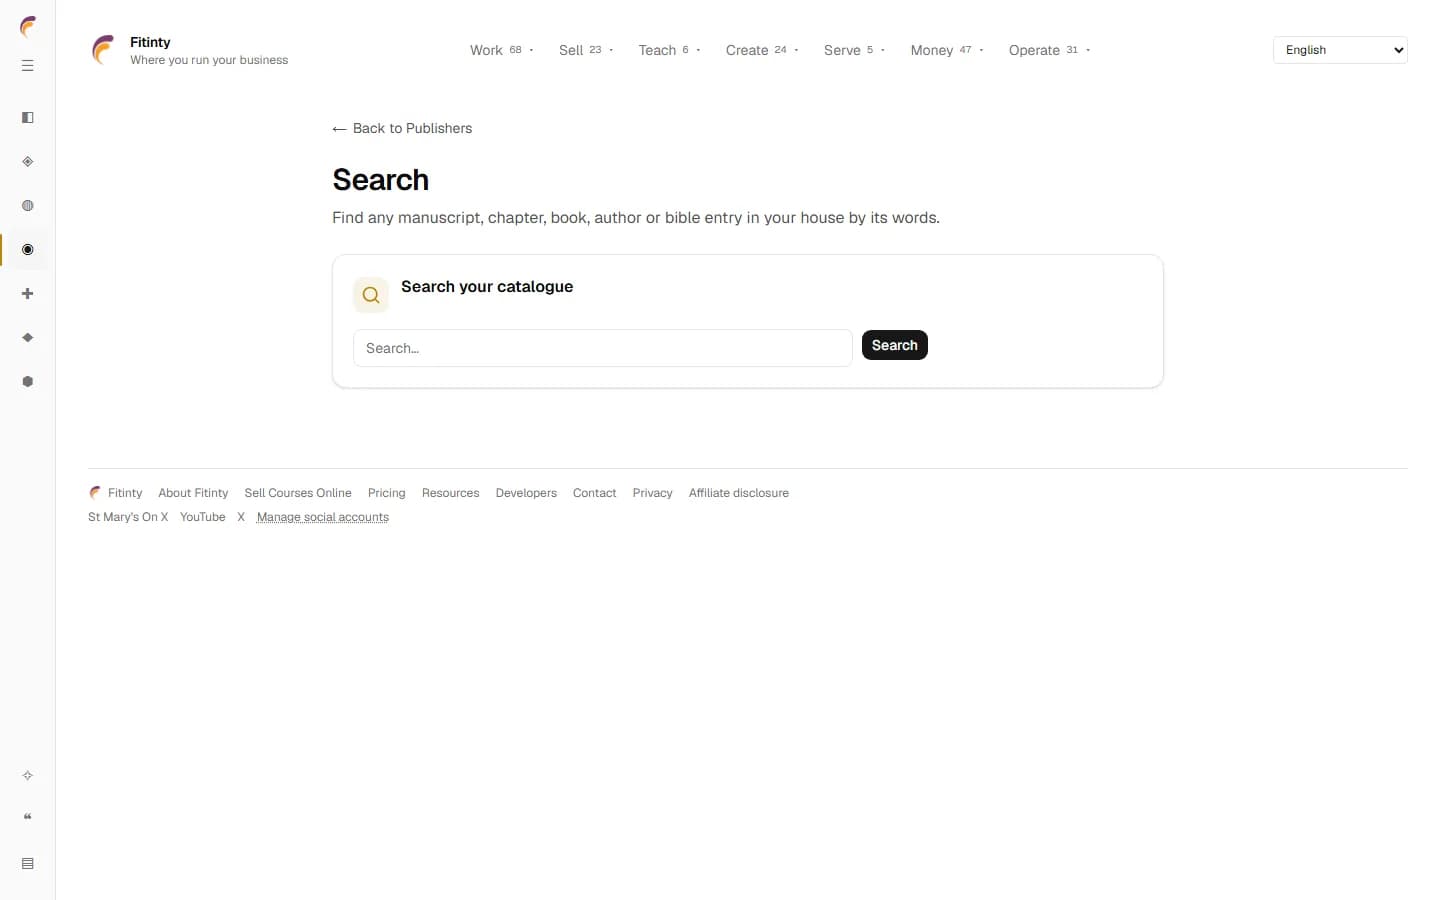The image size is (1440, 900).
Task: Open the YouTube footer link
Action: point(203,517)
